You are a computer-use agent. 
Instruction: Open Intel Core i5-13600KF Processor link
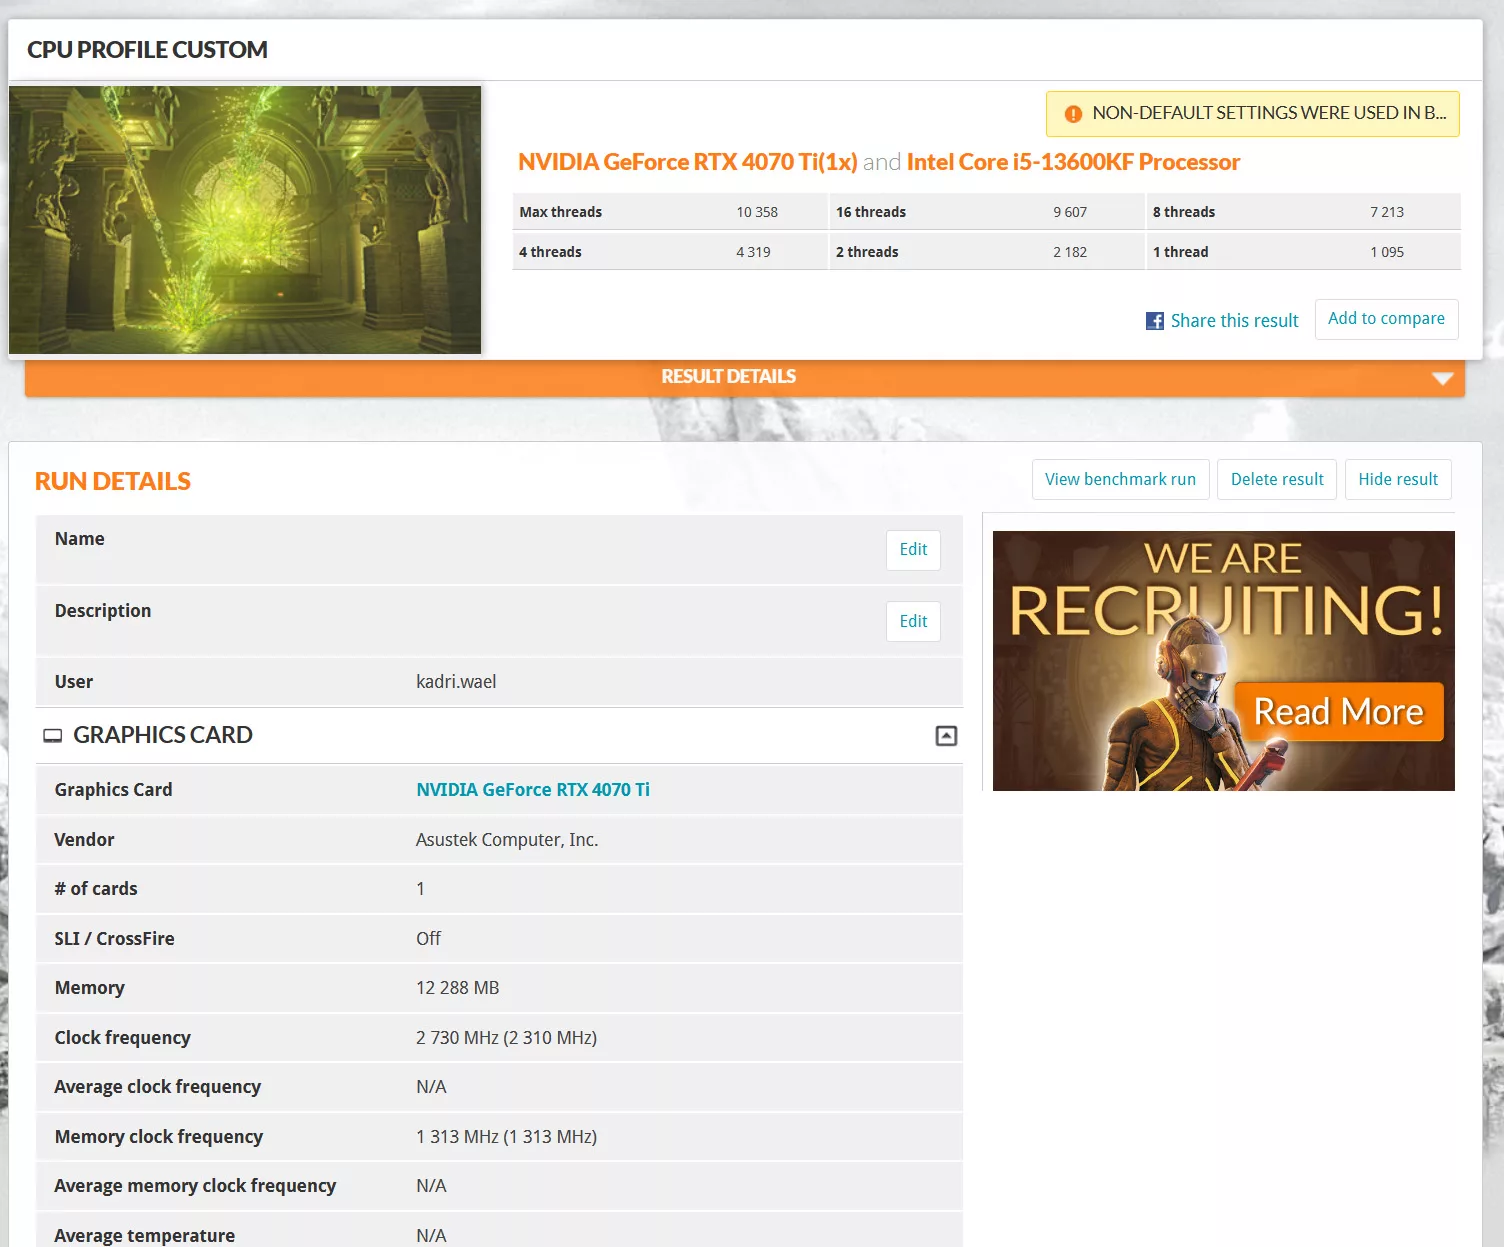tap(1073, 162)
